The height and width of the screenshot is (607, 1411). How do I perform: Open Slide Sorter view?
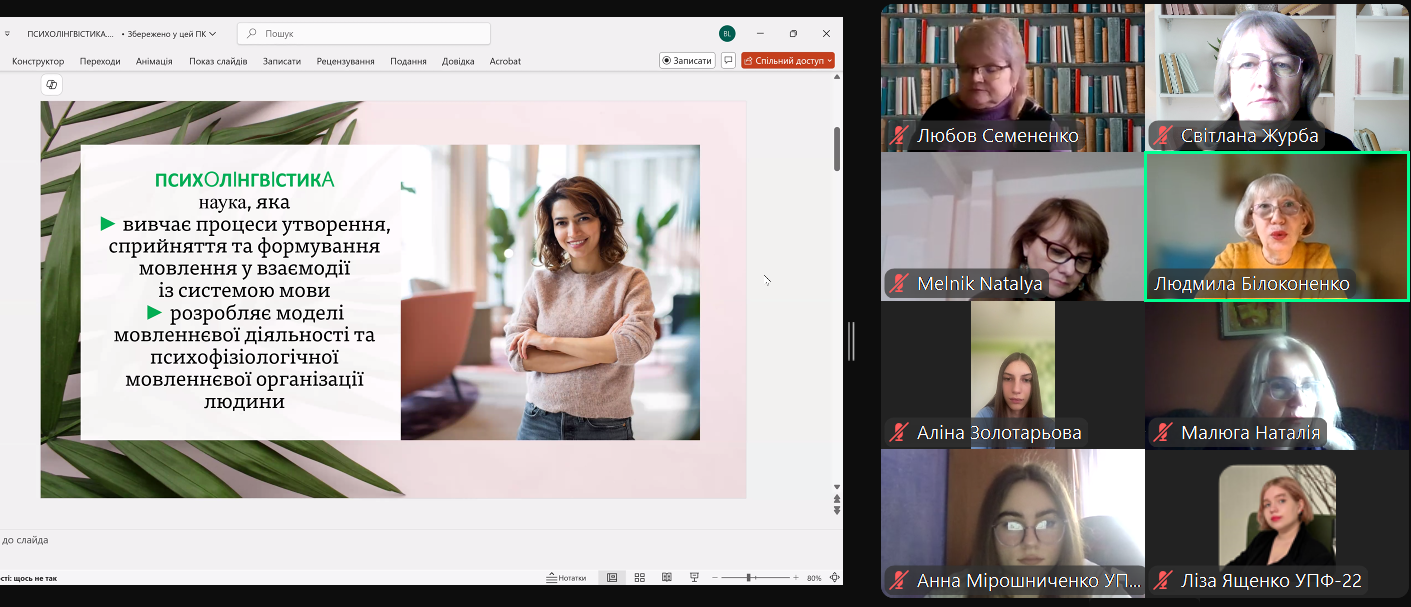640,578
